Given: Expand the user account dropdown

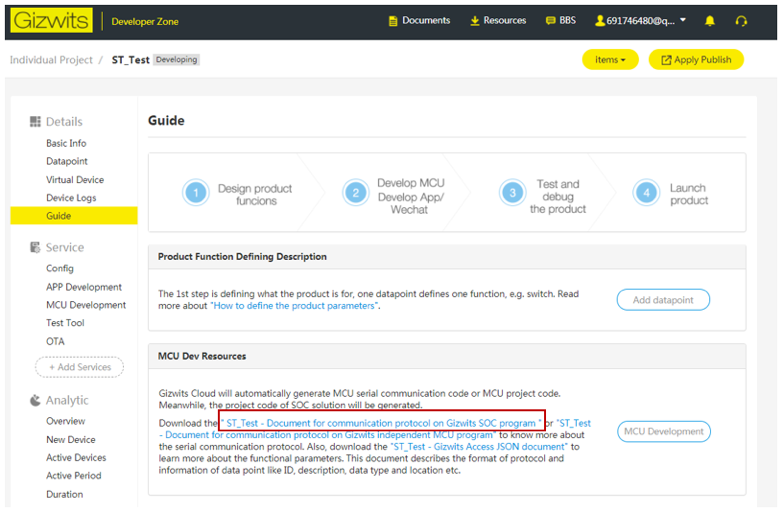Looking at the screenshot, I should (x=640, y=21).
